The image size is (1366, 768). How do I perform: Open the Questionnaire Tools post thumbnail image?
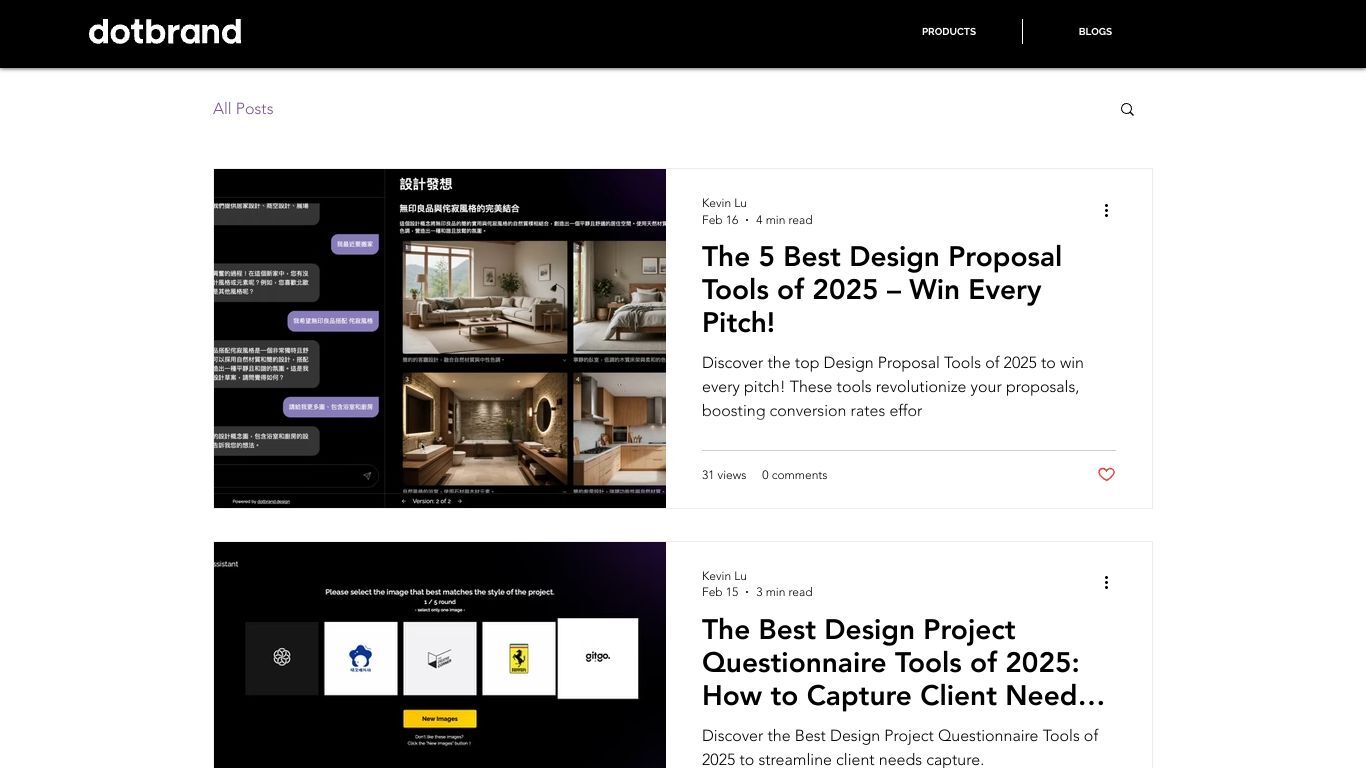(440, 655)
